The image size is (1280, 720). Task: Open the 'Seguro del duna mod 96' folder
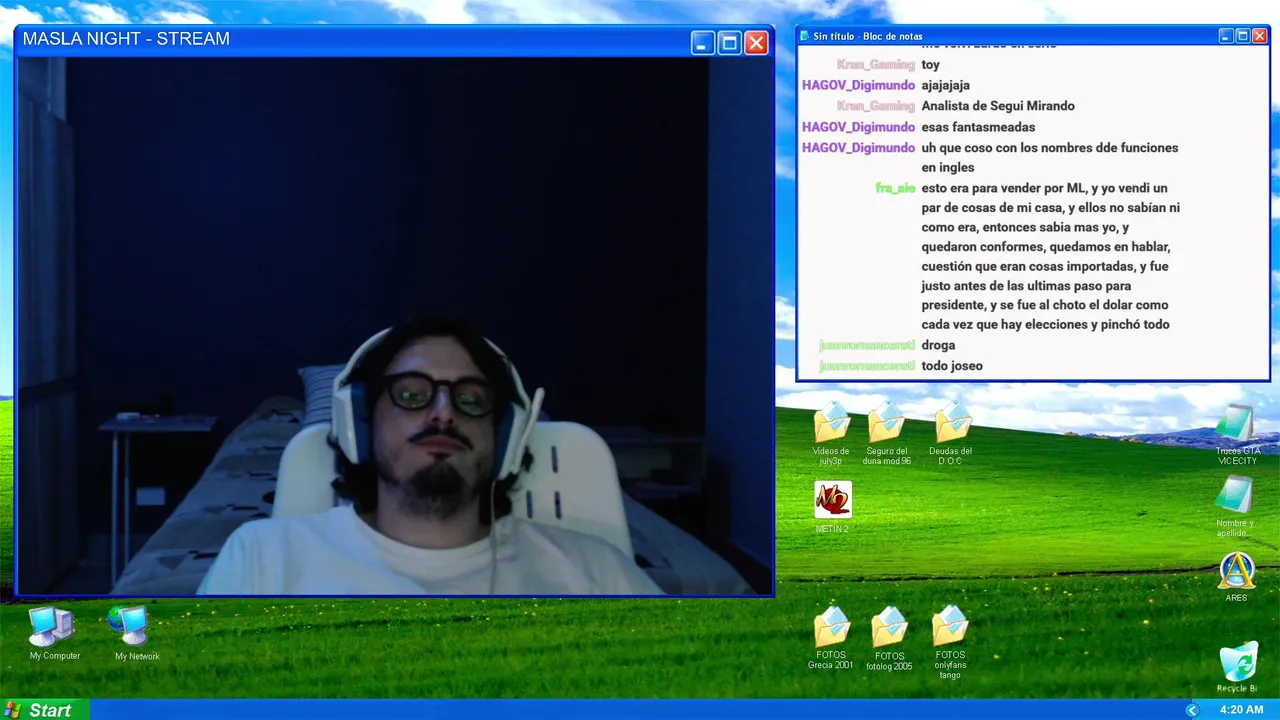point(887,435)
